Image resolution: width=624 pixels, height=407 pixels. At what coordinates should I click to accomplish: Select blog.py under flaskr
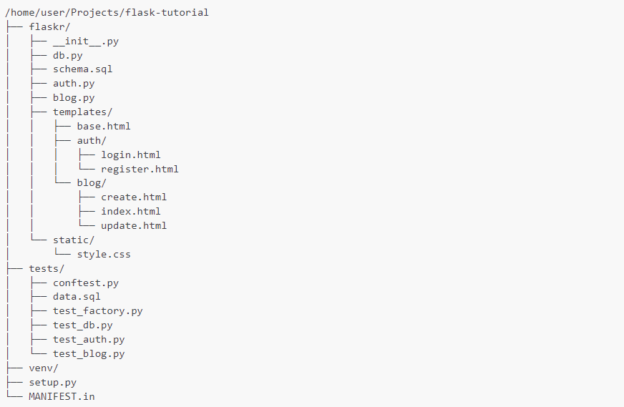[x=73, y=98]
